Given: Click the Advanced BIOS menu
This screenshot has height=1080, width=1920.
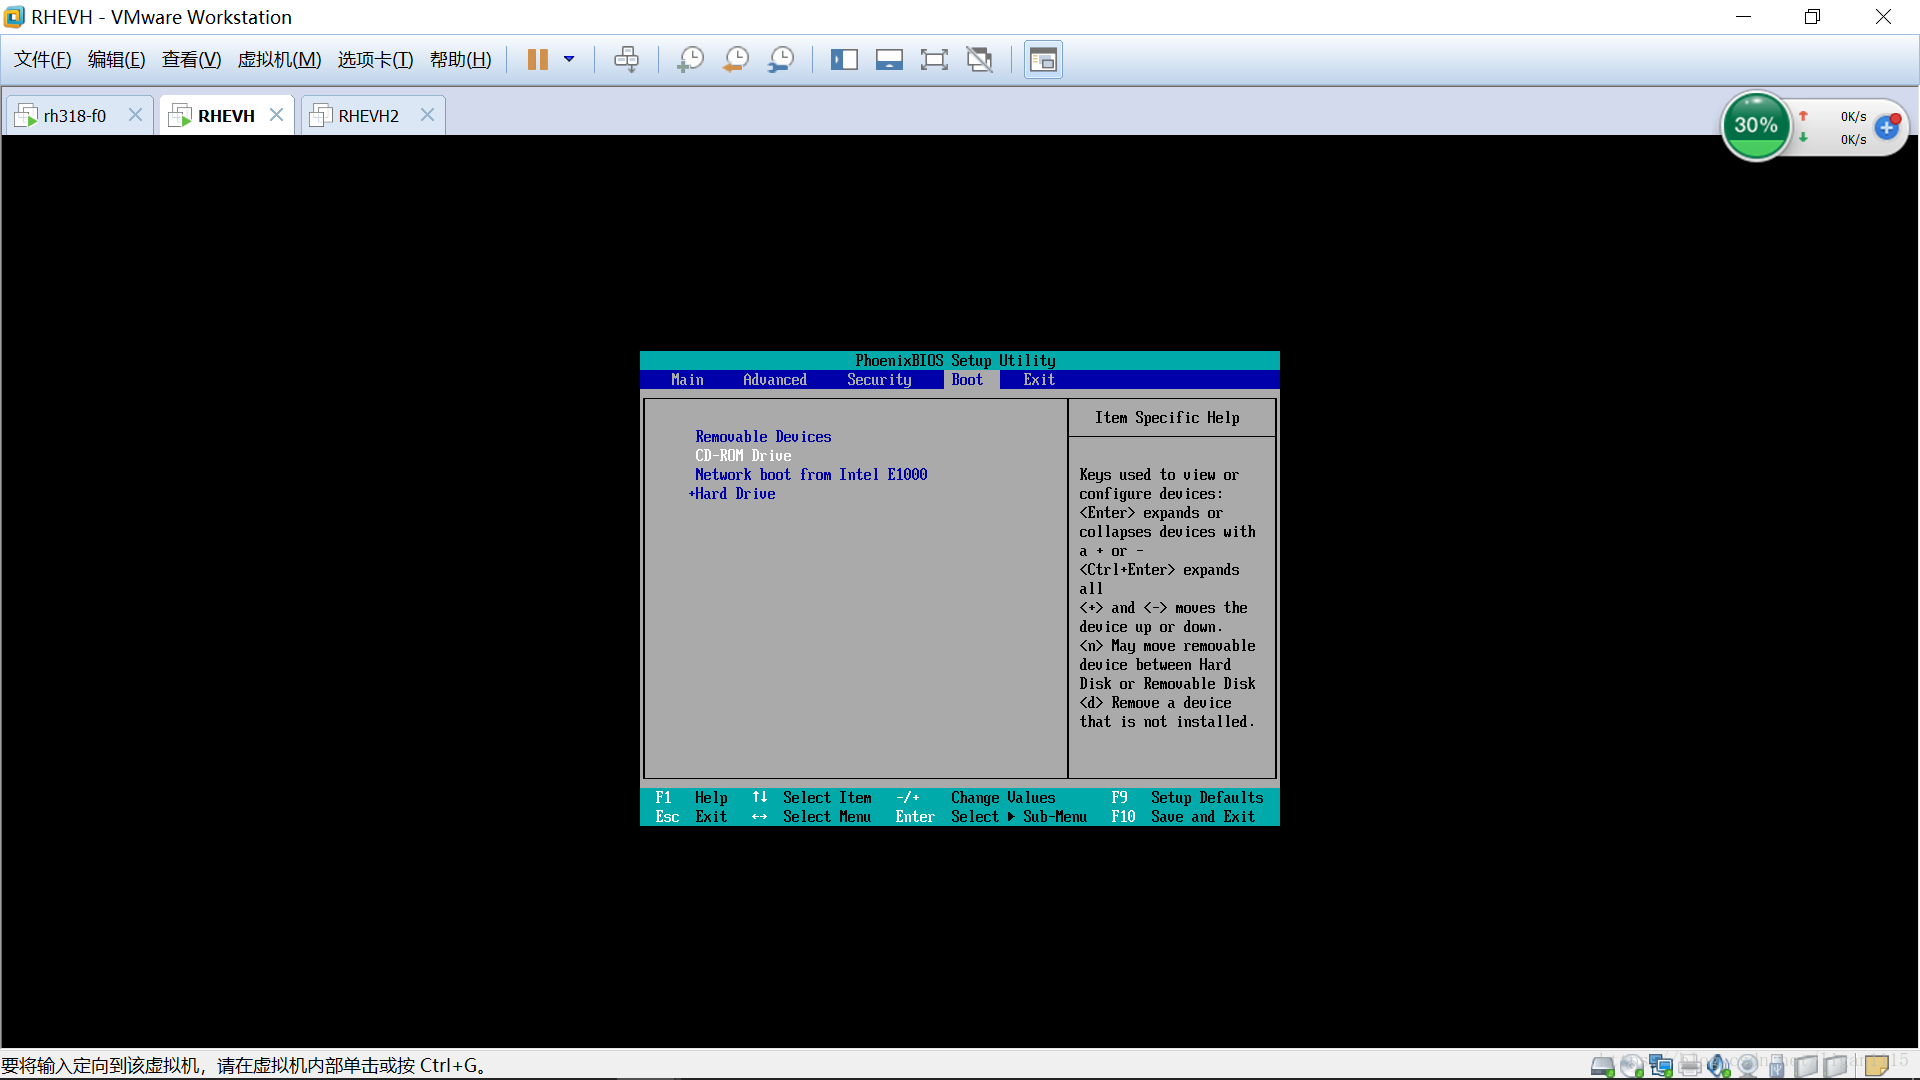Looking at the screenshot, I should pos(775,380).
